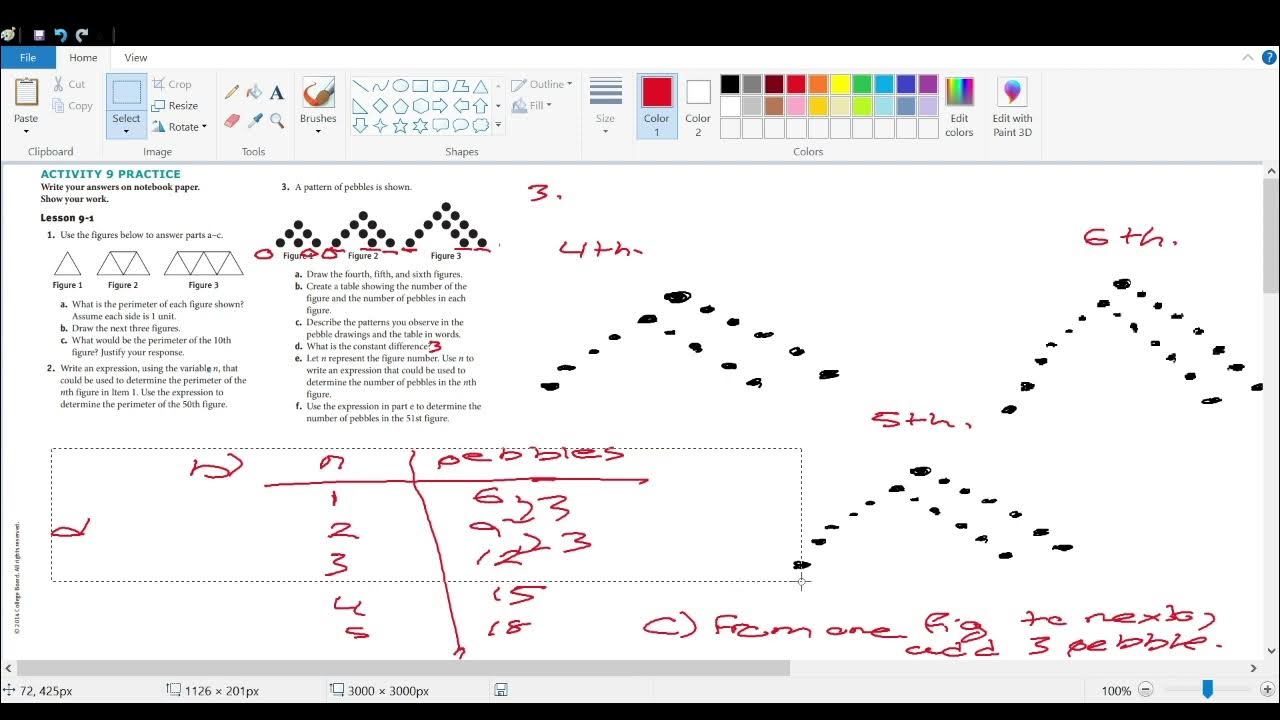Pick the Rectangle shape
The height and width of the screenshot is (720, 1280).
point(421,86)
